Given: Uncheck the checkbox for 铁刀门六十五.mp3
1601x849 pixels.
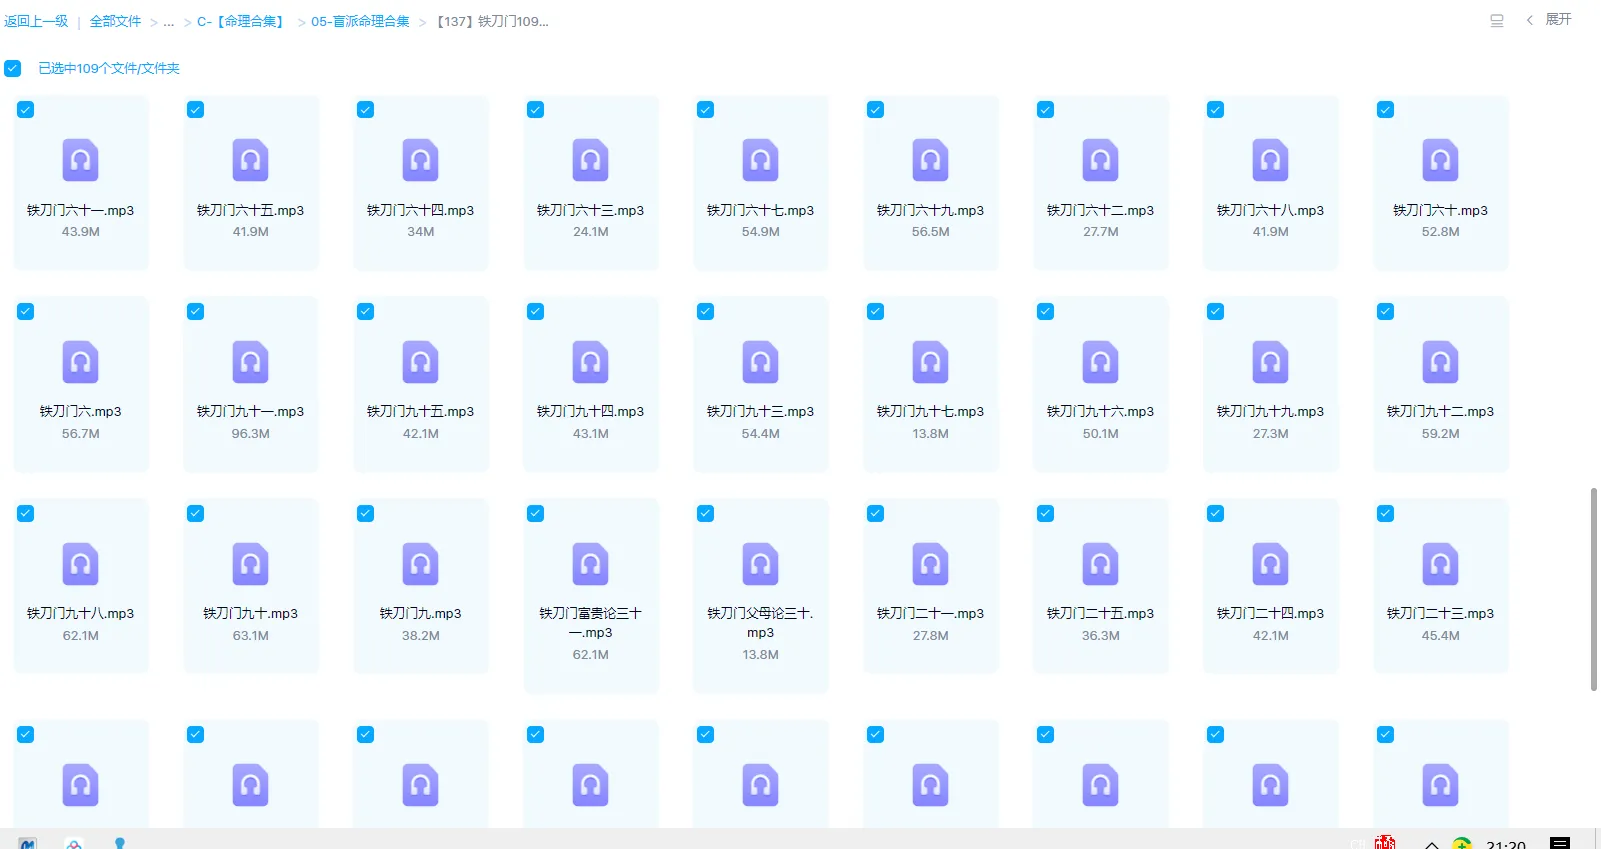Looking at the screenshot, I should pos(196,110).
